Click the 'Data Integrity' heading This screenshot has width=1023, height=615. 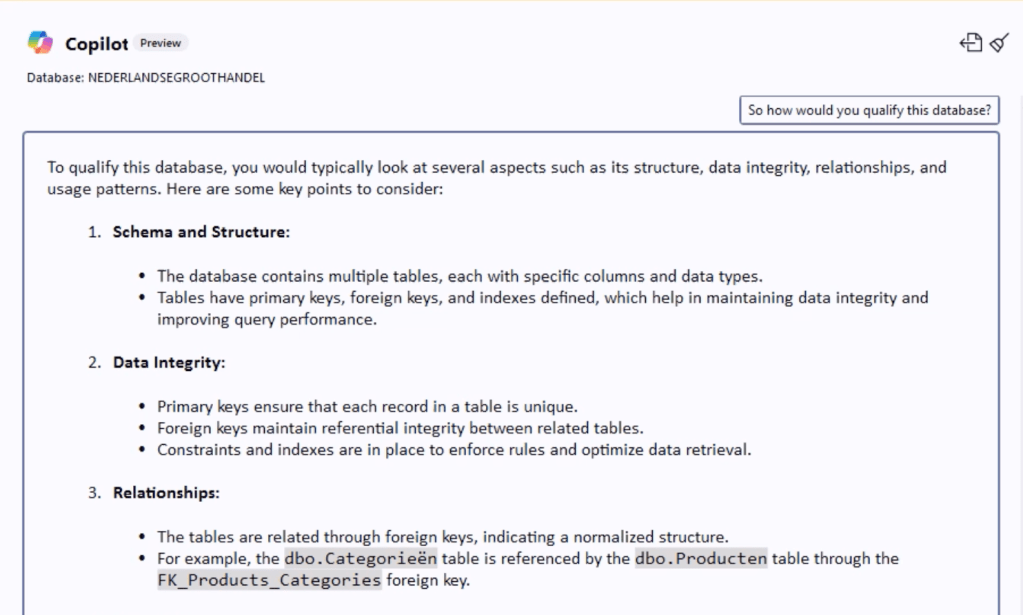pos(169,362)
